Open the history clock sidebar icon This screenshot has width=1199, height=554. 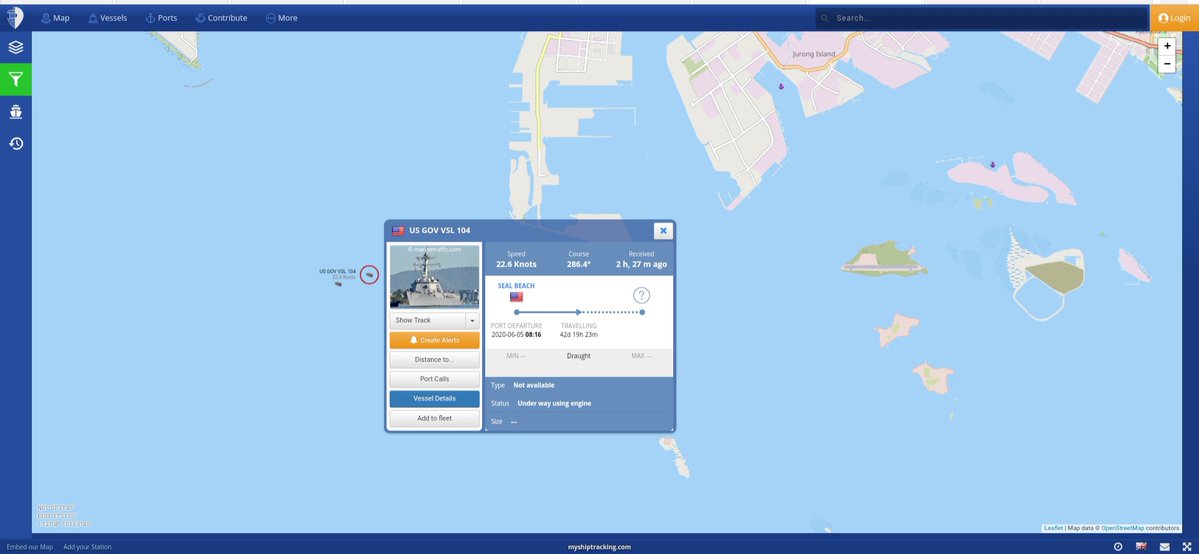[x=16, y=143]
